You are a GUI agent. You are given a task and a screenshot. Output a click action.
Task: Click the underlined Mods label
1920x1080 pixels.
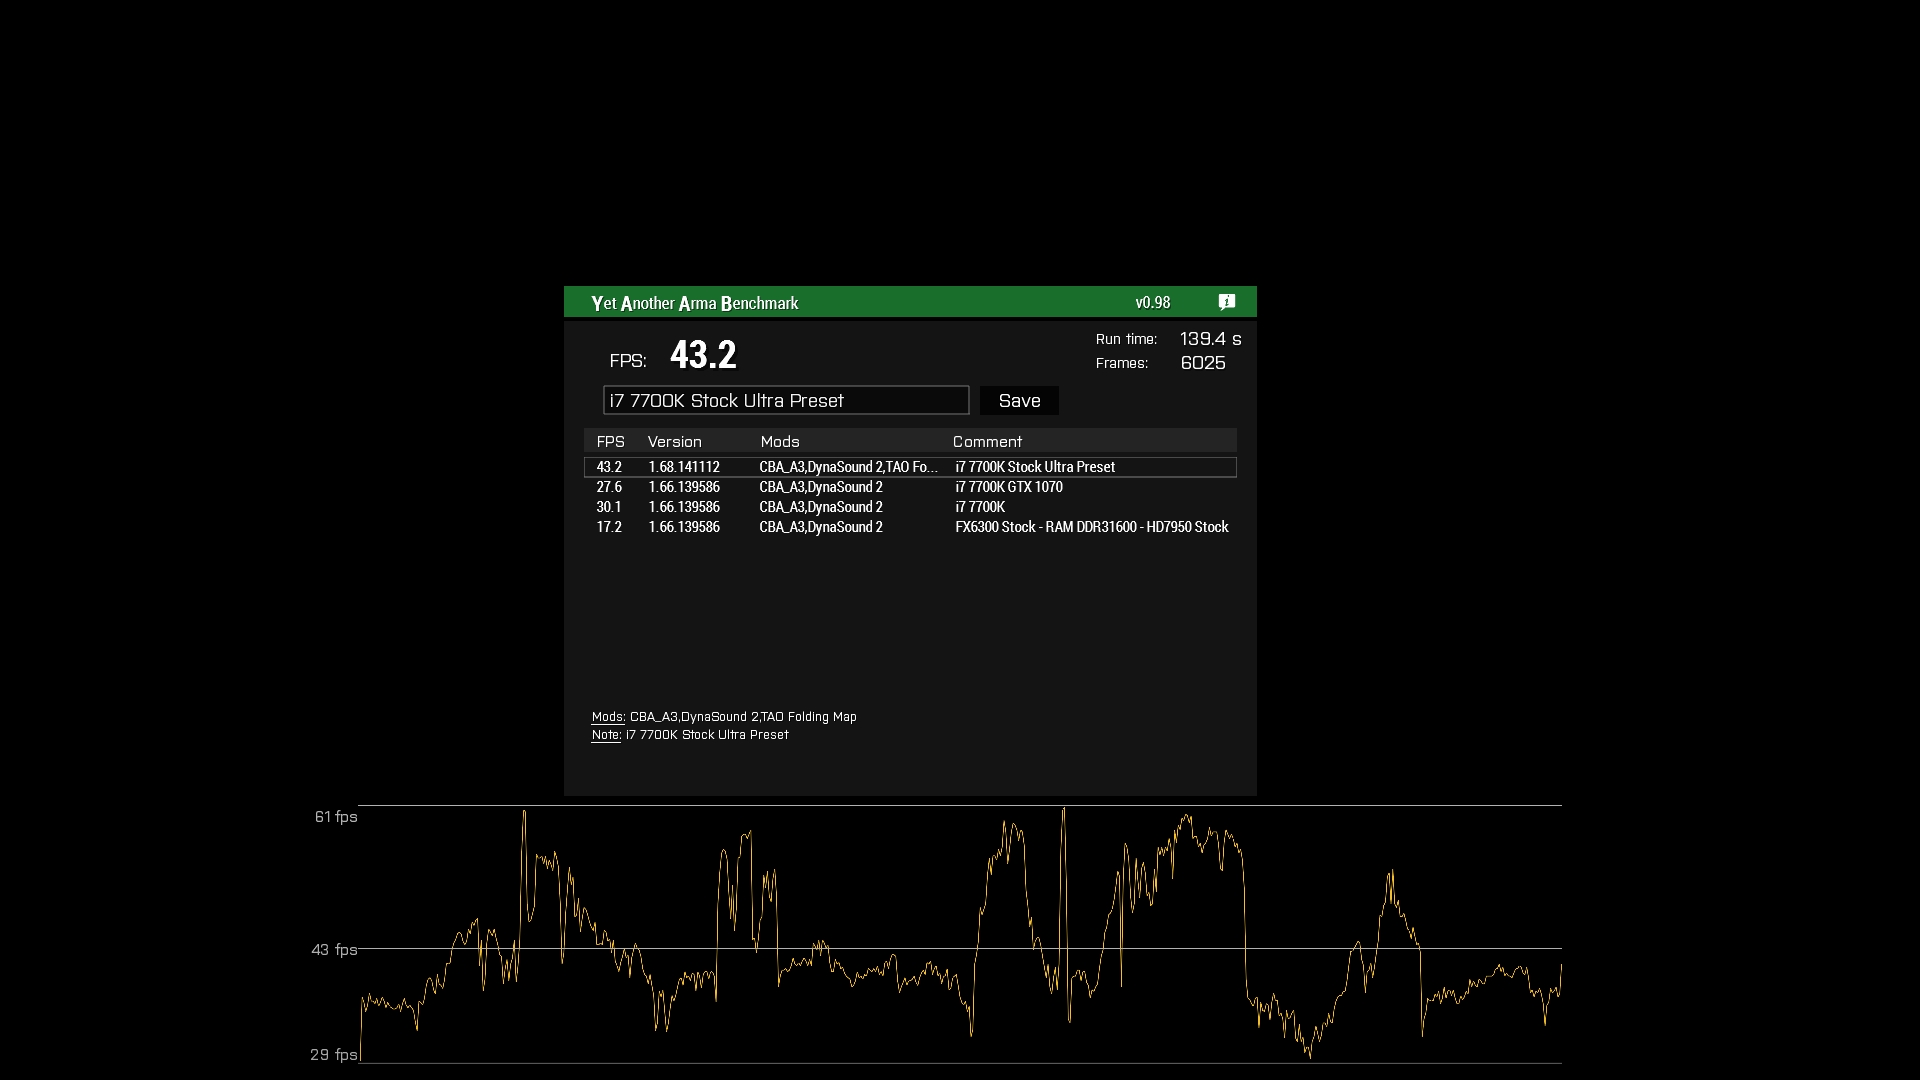coord(607,717)
